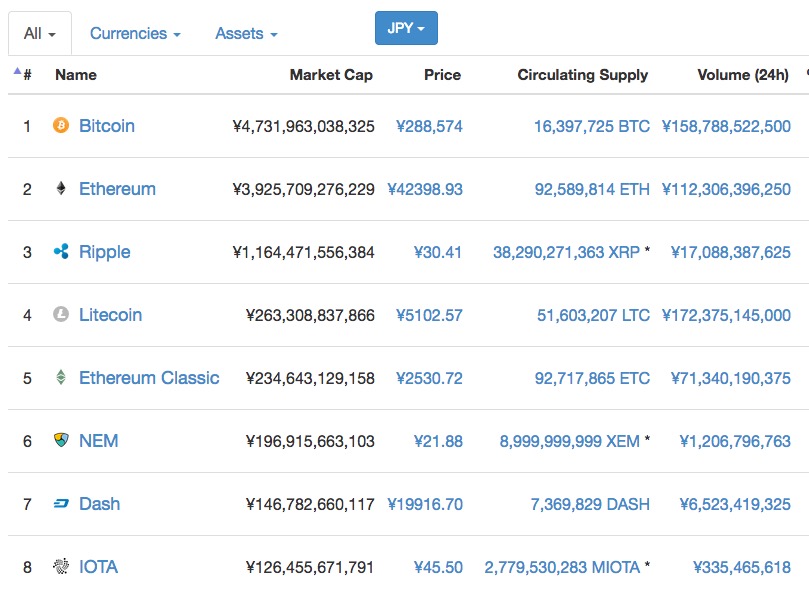The image size is (809, 596).
Task: Sort table by Price column header
Action: (x=442, y=75)
